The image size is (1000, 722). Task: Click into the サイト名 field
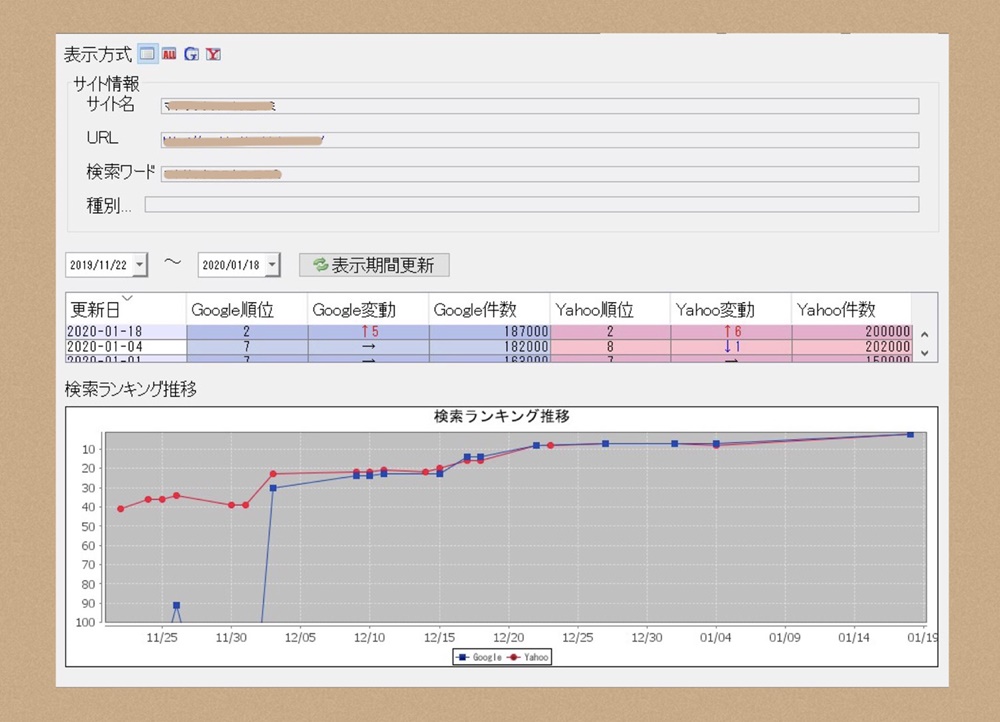(540, 106)
